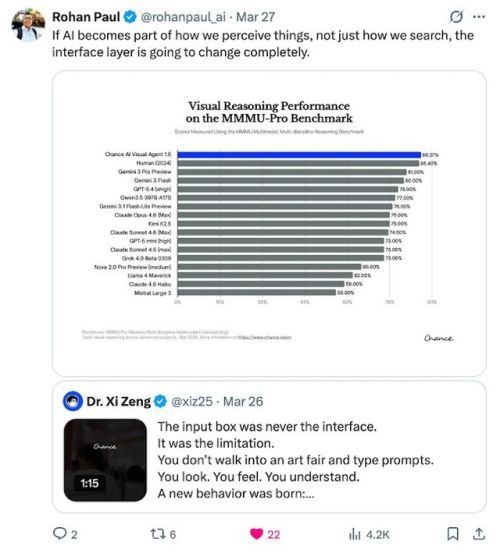Open the quoted tweet by Dr. Xi Zeng
Image resolution: width=500 pixels, height=553 pixels.
pos(269,447)
